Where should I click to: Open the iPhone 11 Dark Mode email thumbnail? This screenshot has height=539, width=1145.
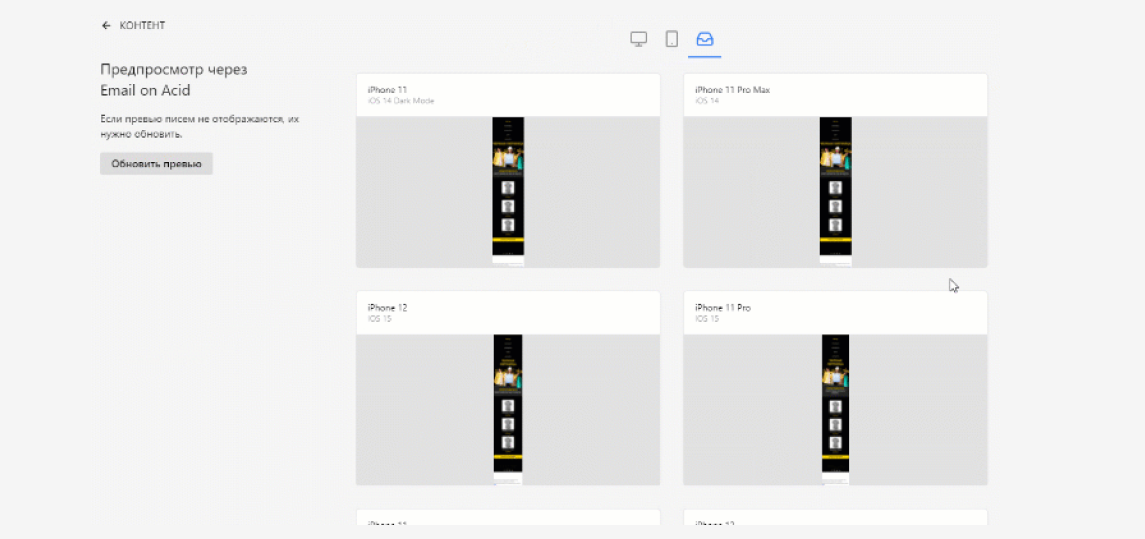click(508, 192)
